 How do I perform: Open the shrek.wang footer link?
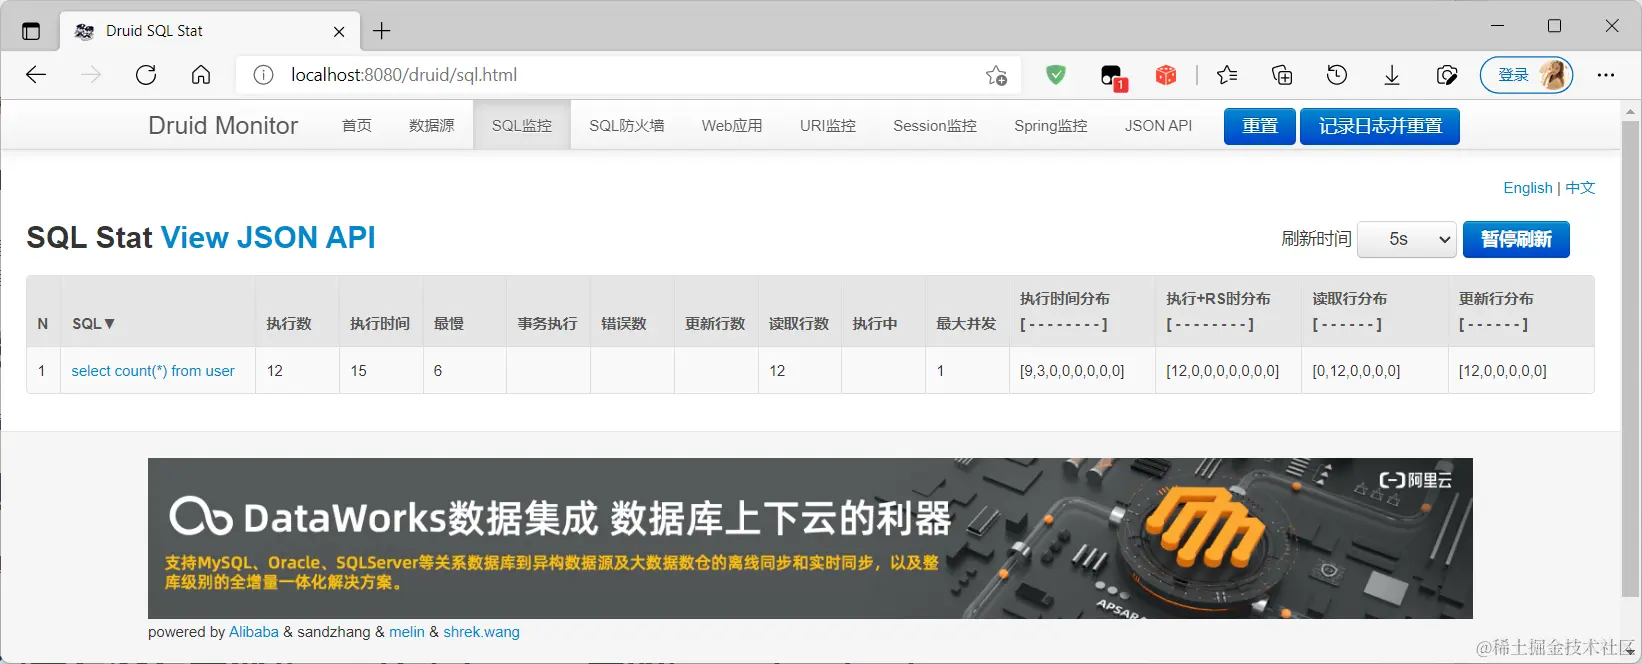pos(482,632)
